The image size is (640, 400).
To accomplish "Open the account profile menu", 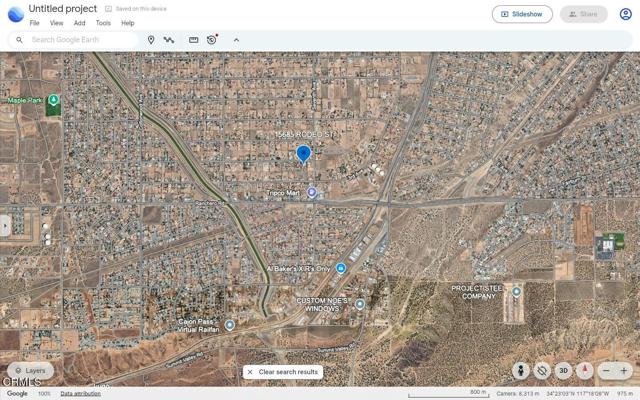I will coord(625,14).
